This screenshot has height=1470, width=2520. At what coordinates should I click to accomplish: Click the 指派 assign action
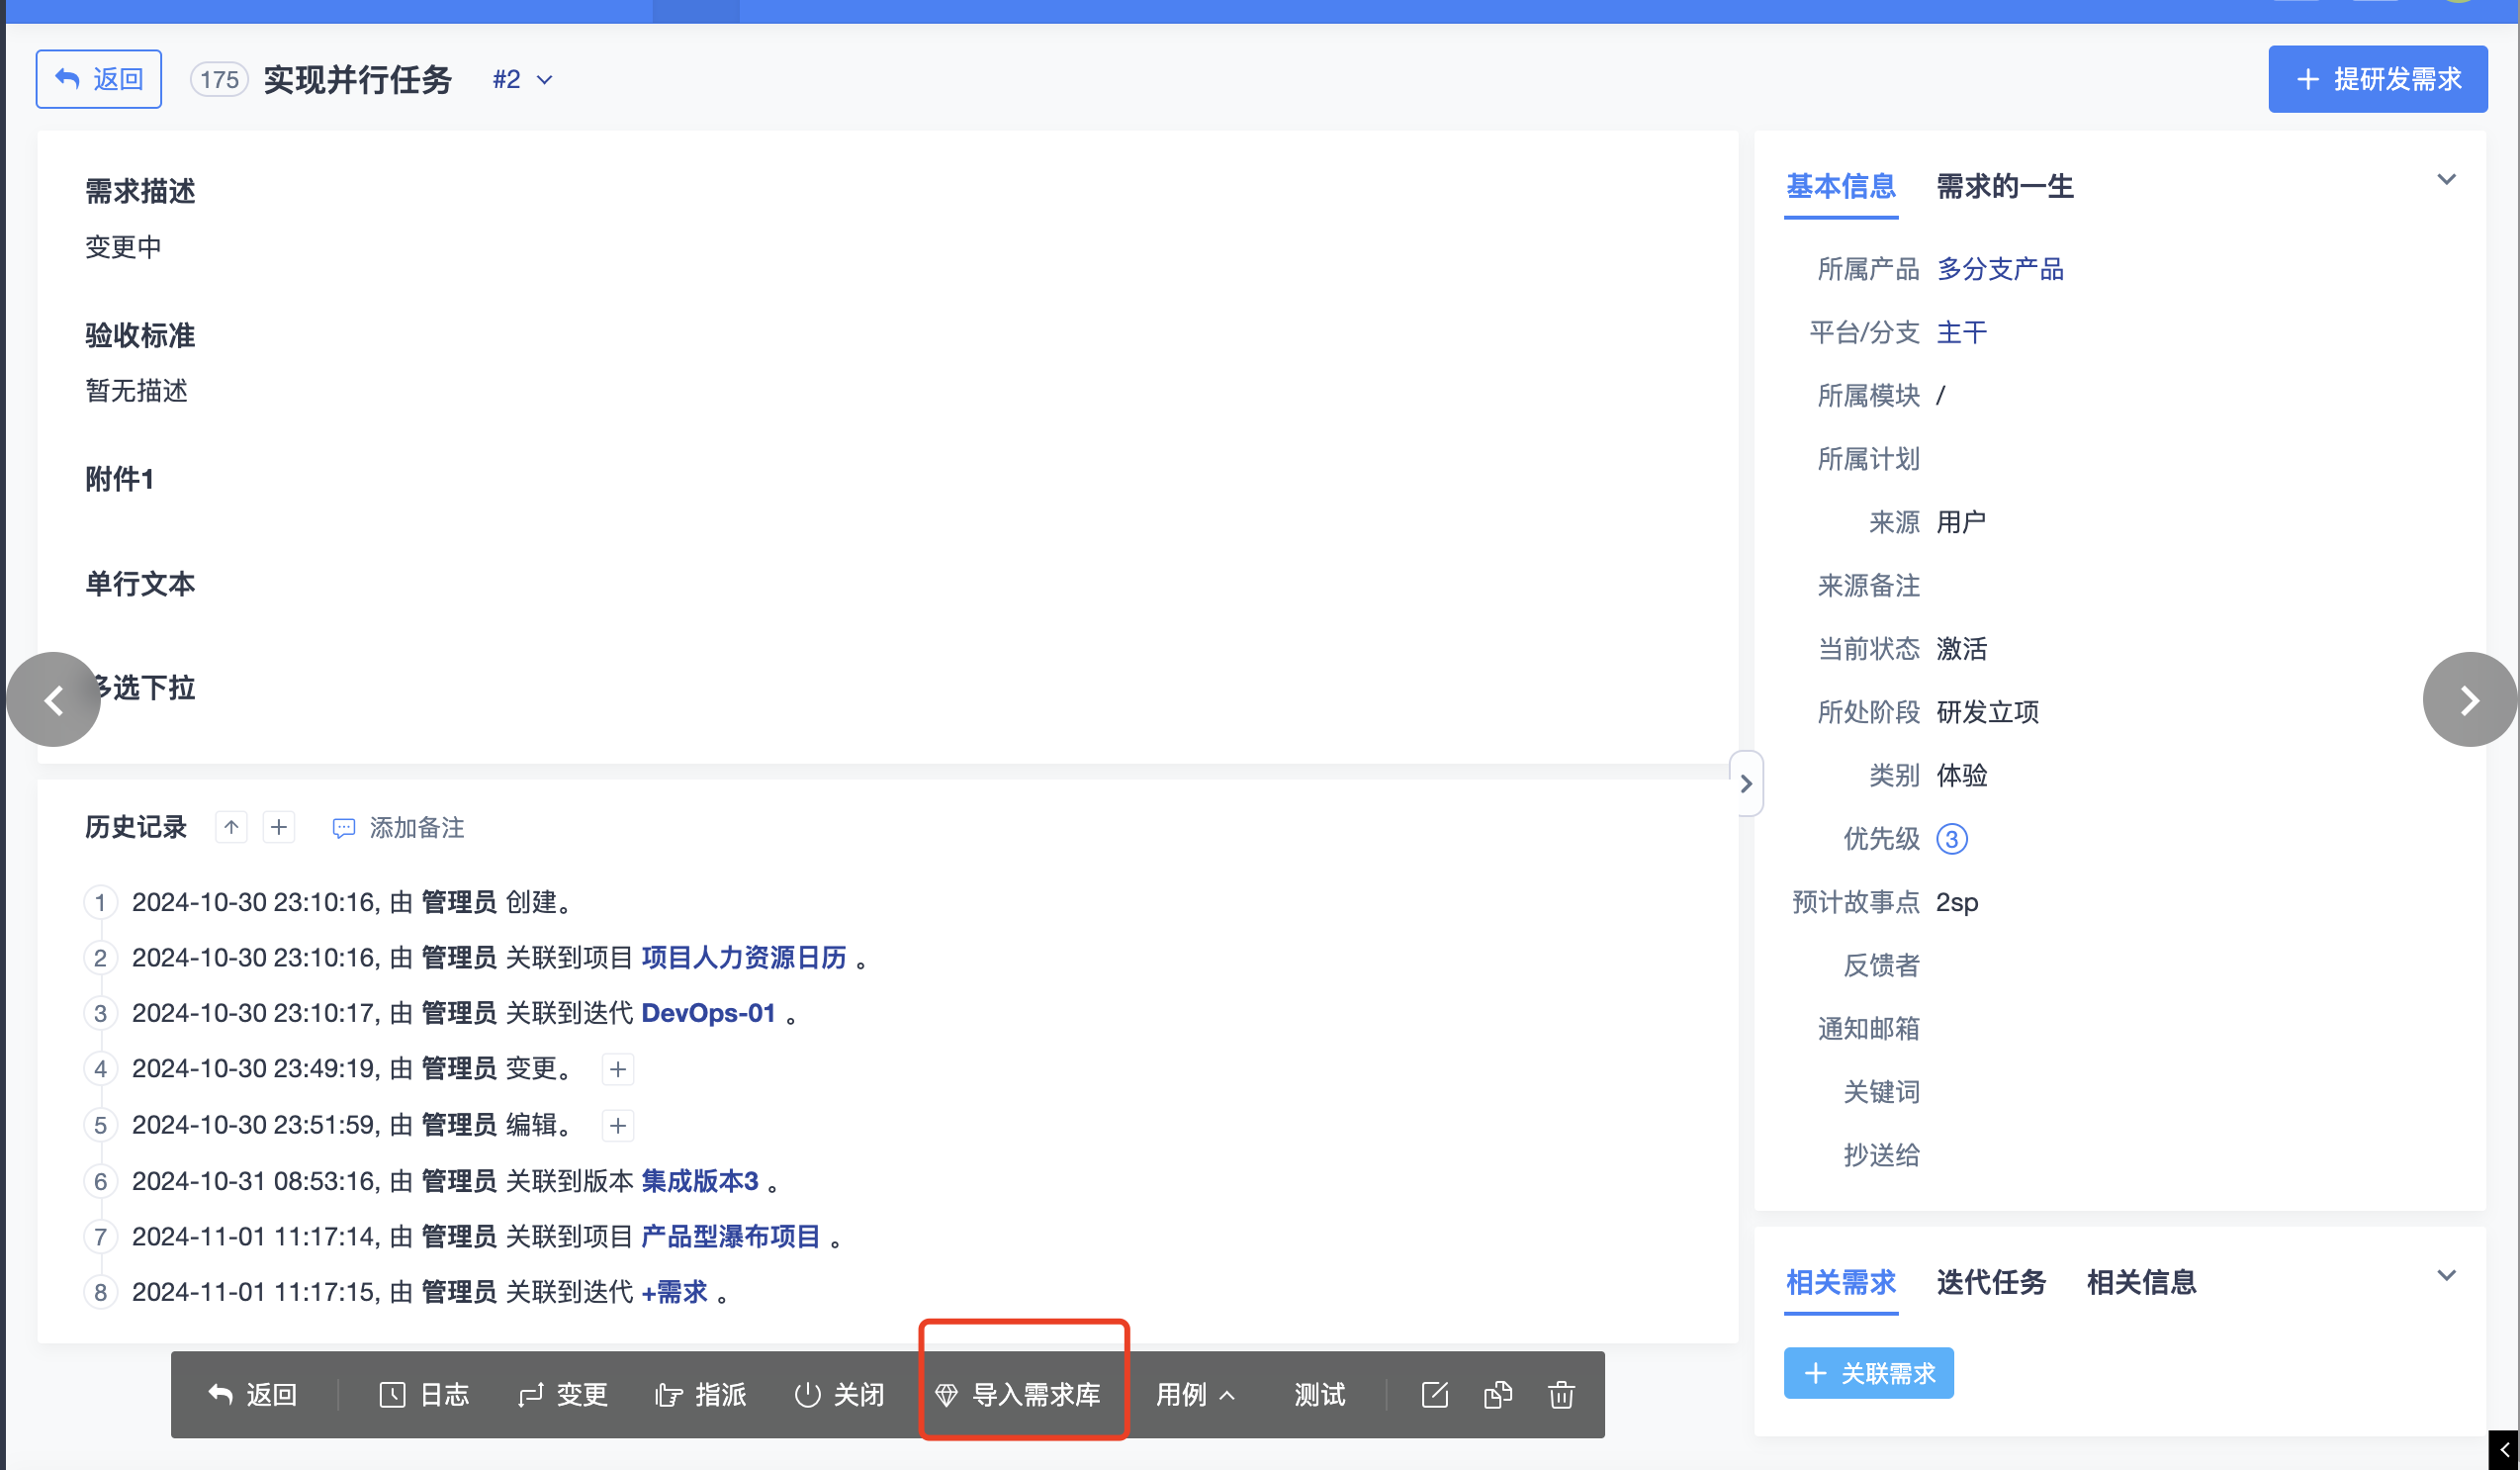click(x=700, y=1395)
